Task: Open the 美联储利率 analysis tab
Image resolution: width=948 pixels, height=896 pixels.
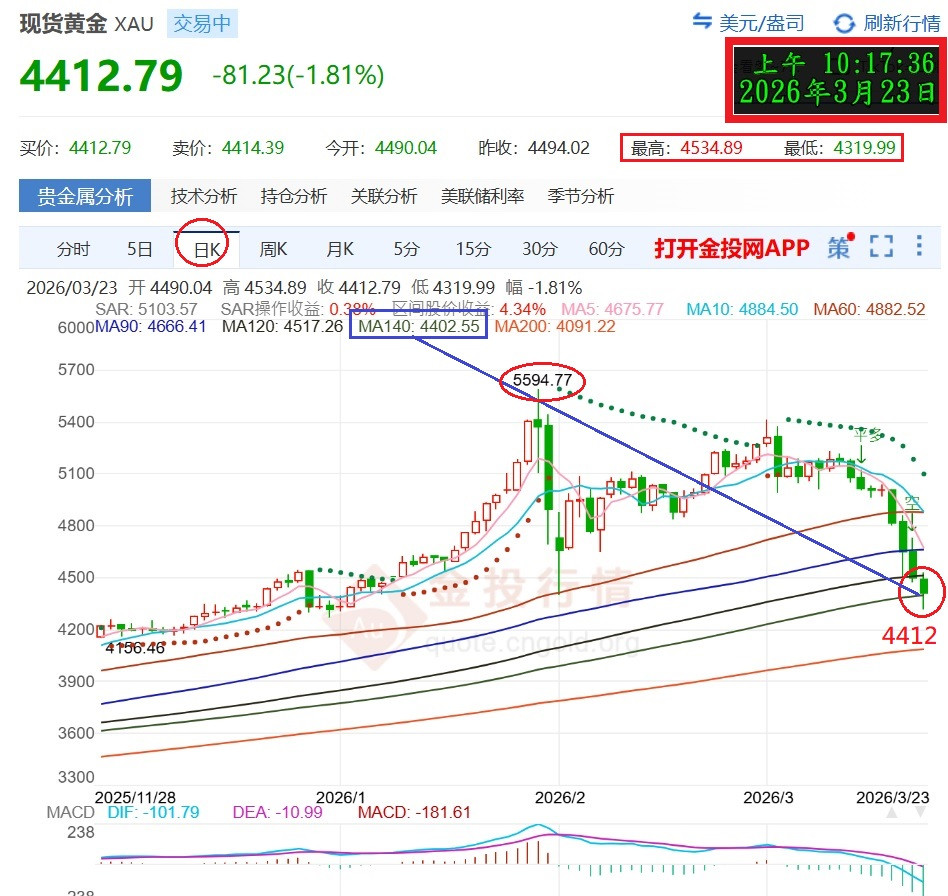Action: click(x=487, y=197)
